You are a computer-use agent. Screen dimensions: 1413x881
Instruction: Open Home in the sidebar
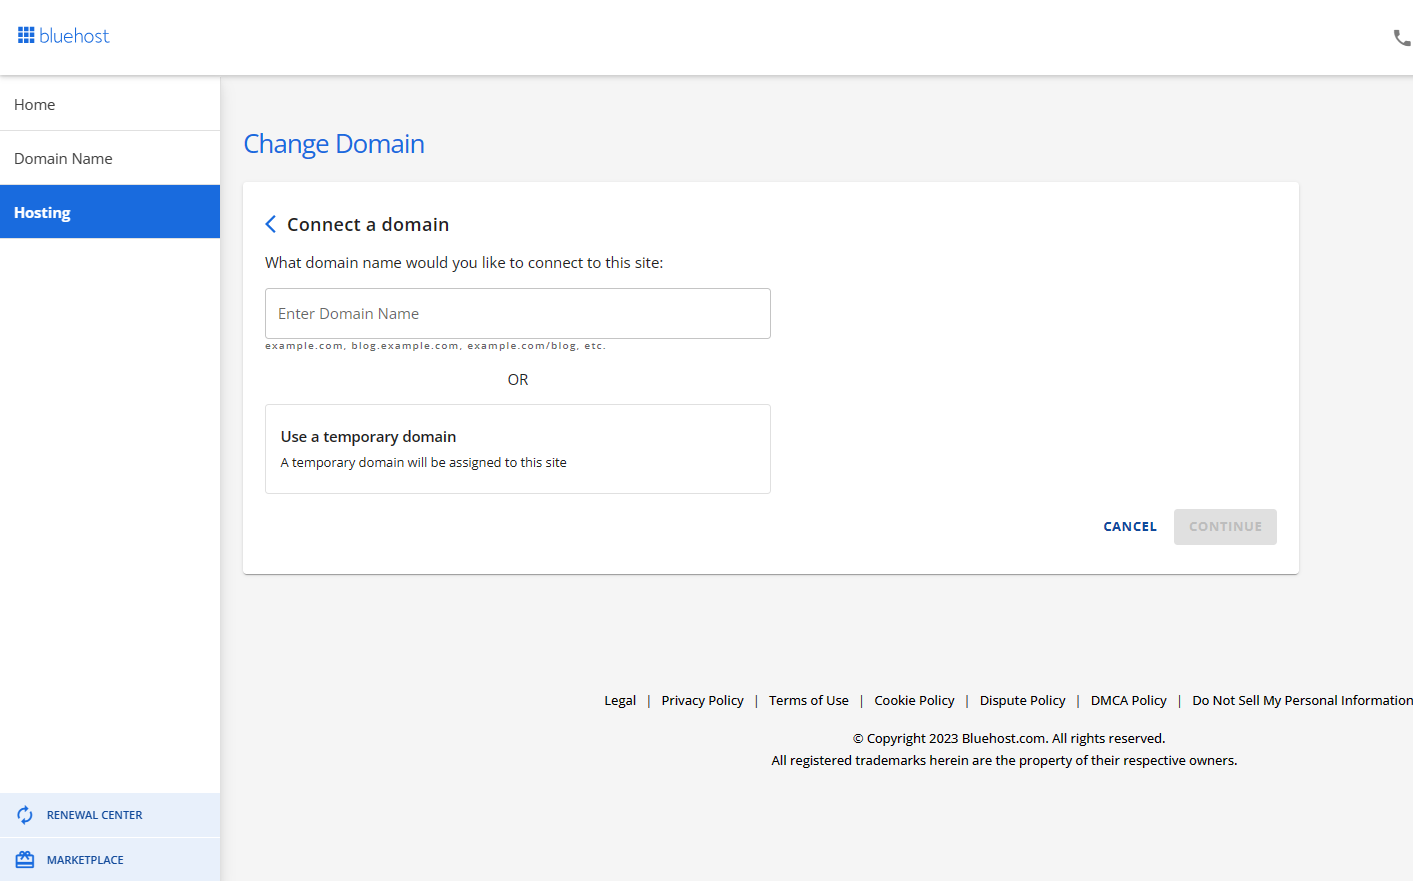pyautogui.click(x=110, y=104)
